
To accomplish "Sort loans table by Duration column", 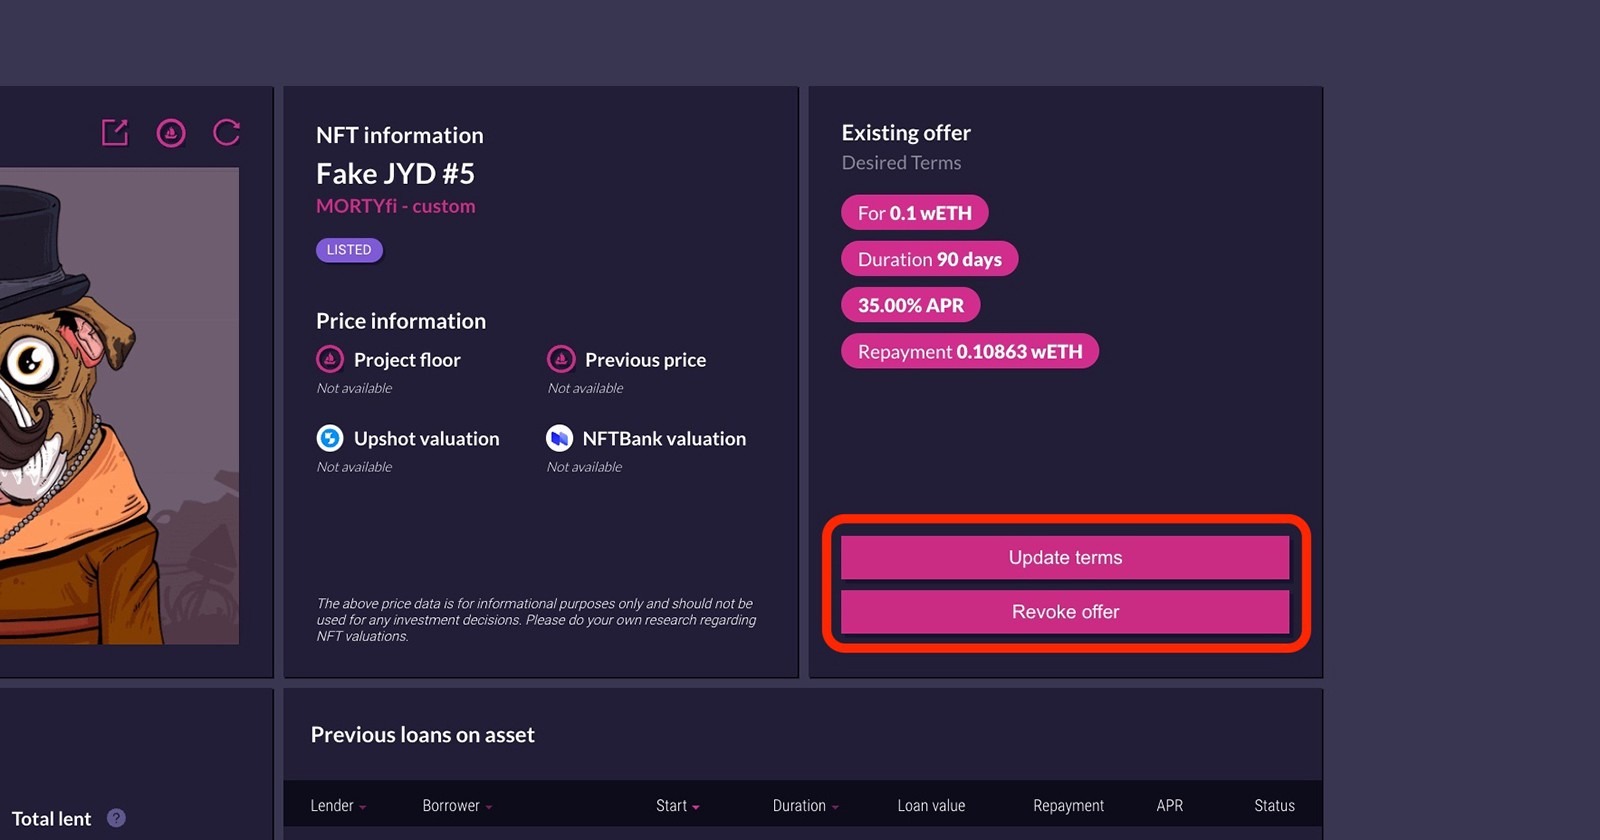I will [x=806, y=806].
